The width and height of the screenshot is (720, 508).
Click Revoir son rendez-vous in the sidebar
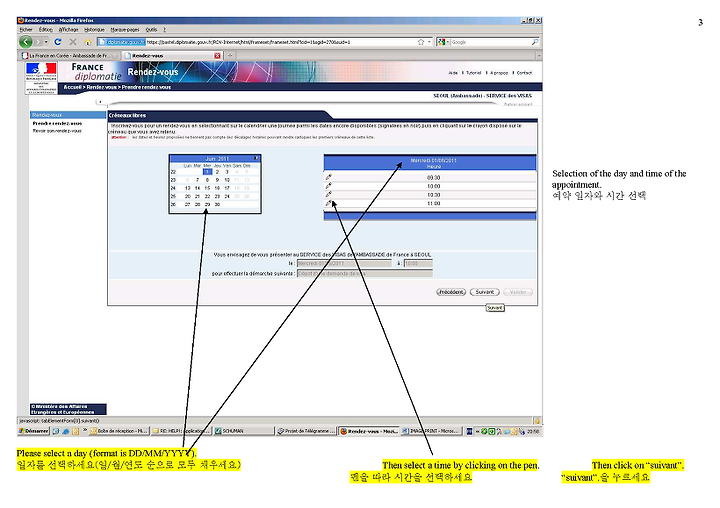(57, 131)
